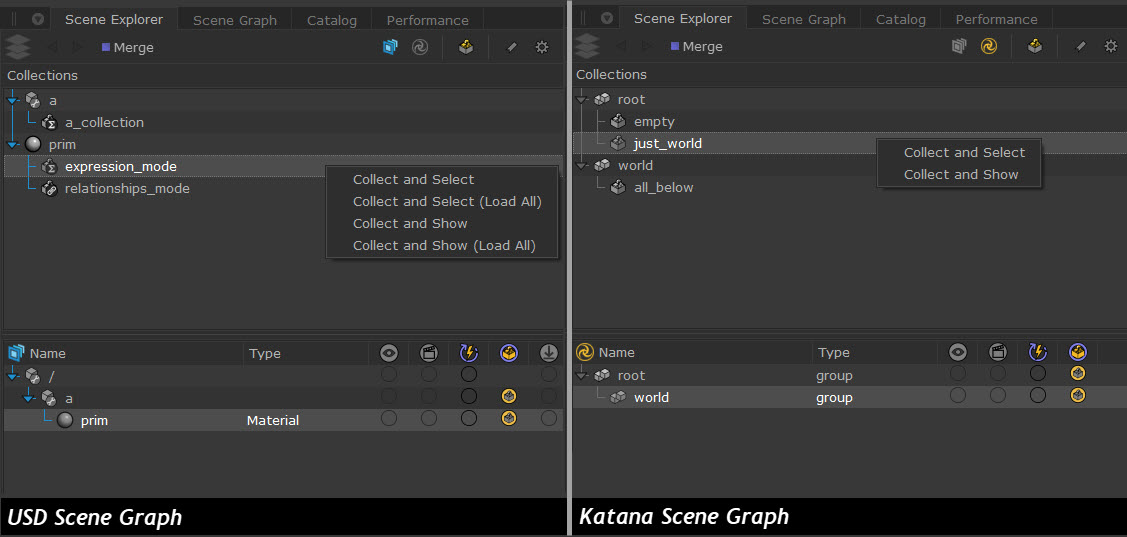Click the pencil edit icon in Katana panel toolbar

(1081, 46)
